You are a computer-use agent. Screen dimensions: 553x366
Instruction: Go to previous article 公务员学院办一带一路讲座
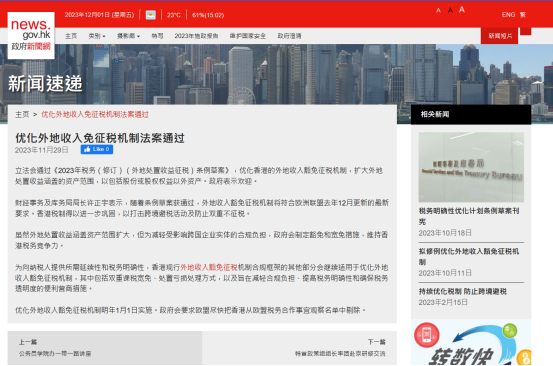click(x=55, y=354)
